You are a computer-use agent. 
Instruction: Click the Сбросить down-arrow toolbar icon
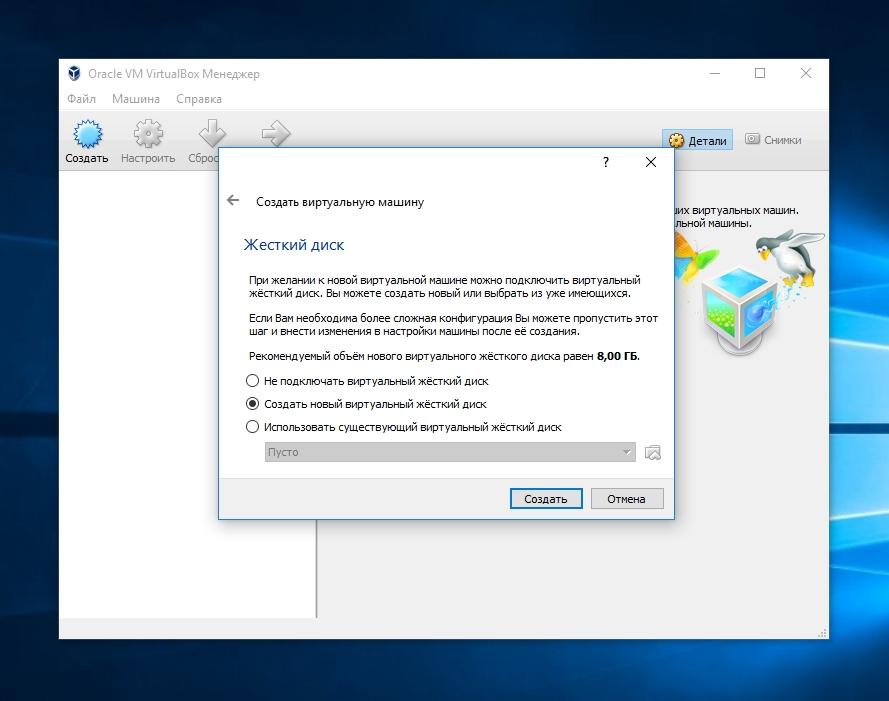click(x=208, y=135)
